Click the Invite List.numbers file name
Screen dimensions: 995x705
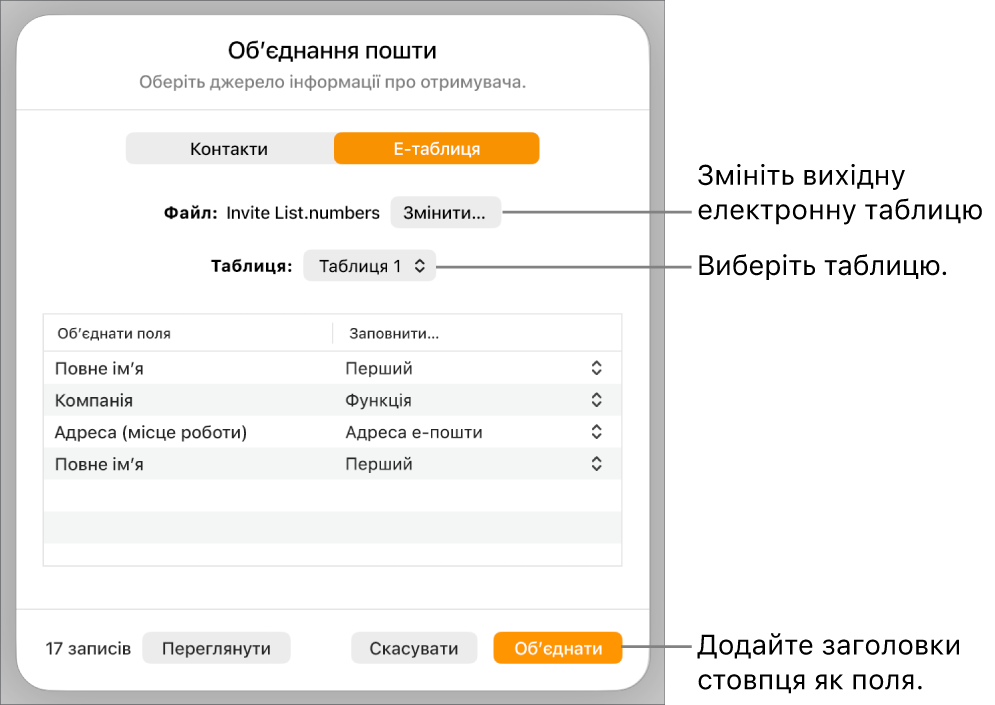tap(303, 213)
